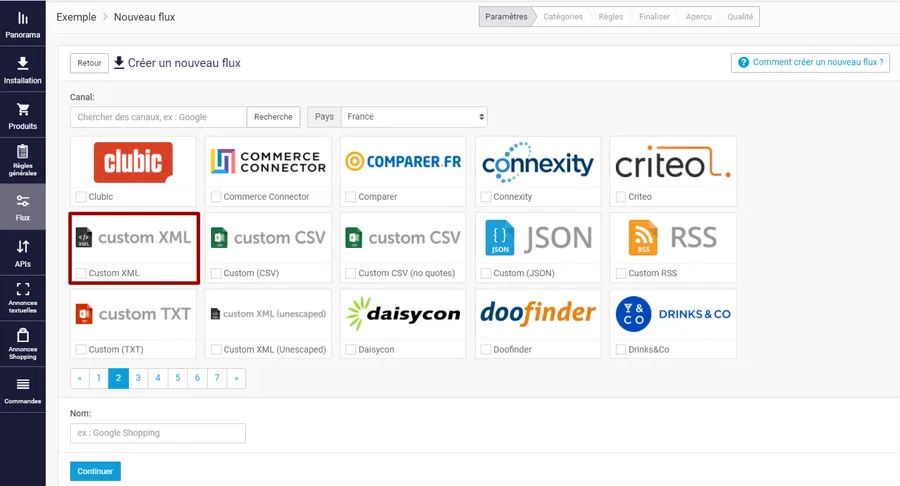Go to pagination page 1
This screenshot has width=900, height=486.
99,378
